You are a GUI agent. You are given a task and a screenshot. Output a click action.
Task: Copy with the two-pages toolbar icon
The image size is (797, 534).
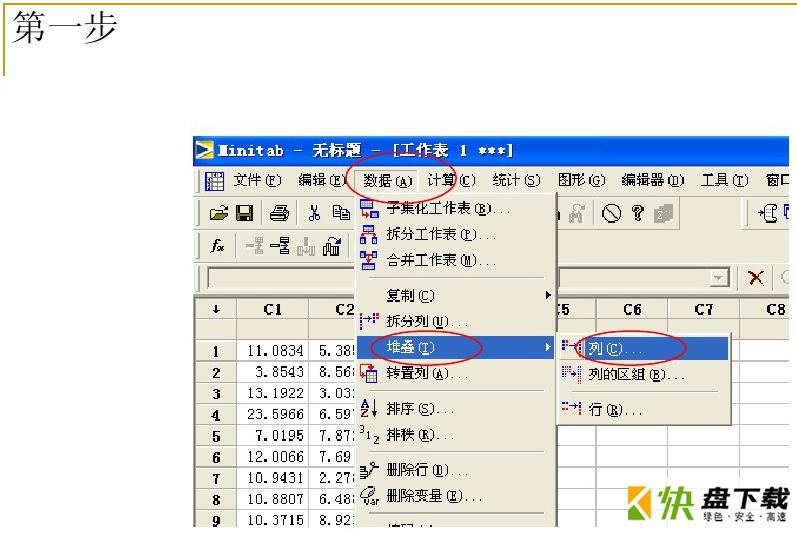click(x=341, y=213)
